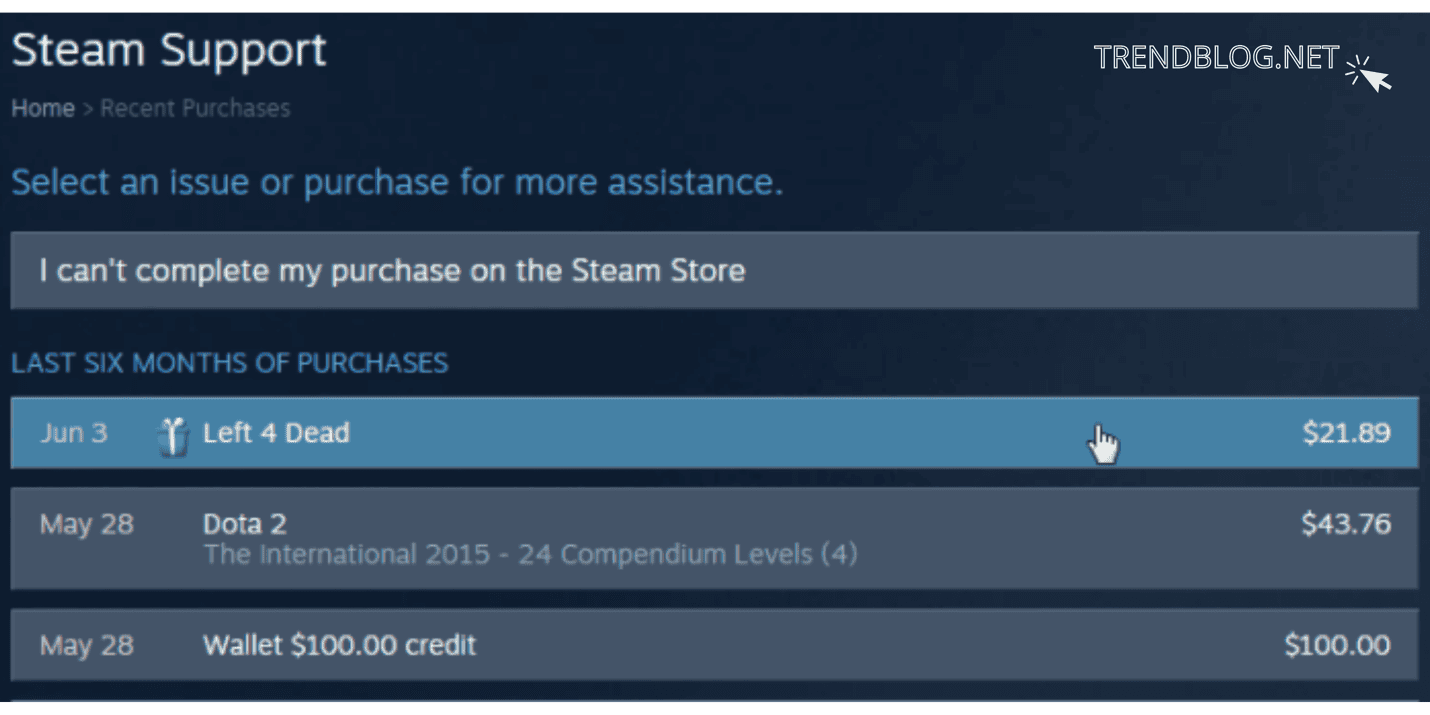
Task: Click the $21.89 price for Left 4 Dead
Action: point(1347,433)
